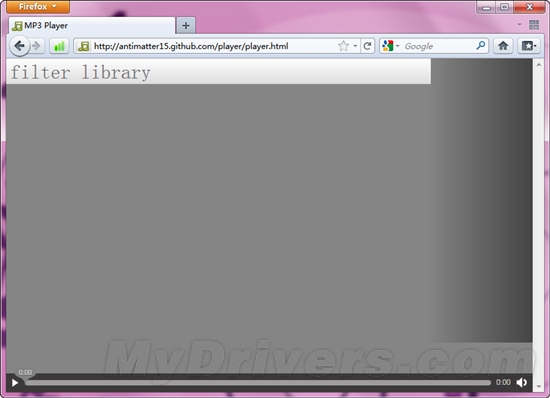Click the forward navigation arrow
This screenshot has width=550, height=398.
tap(36, 46)
